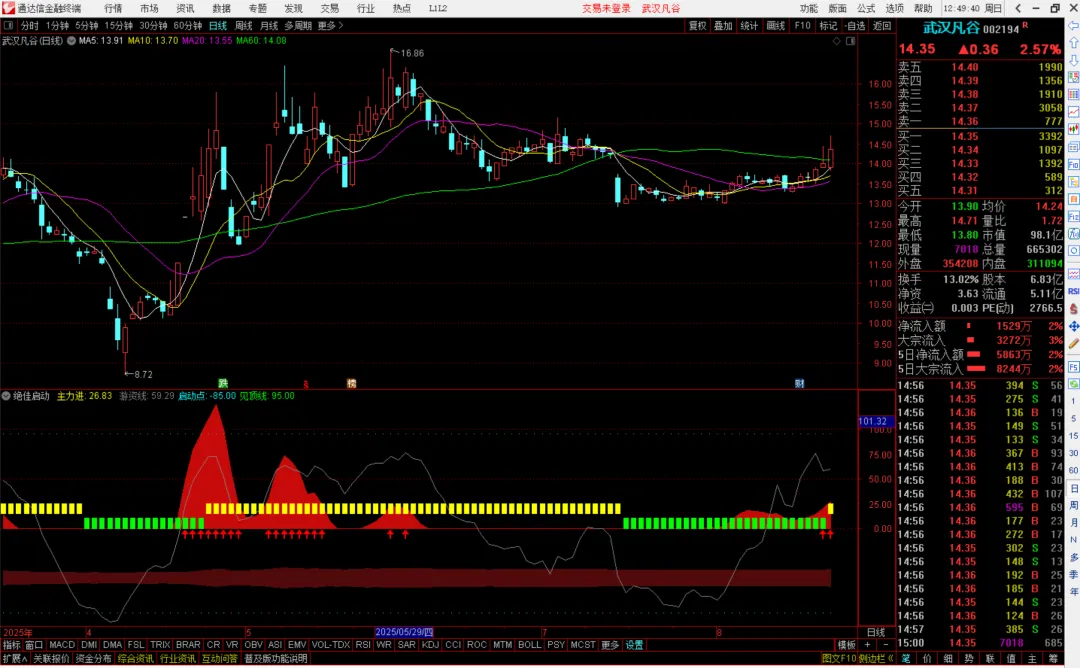Click 自选 to add to watchlist
The height and width of the screenshot is (668, 1080).
tap(854, 25)
